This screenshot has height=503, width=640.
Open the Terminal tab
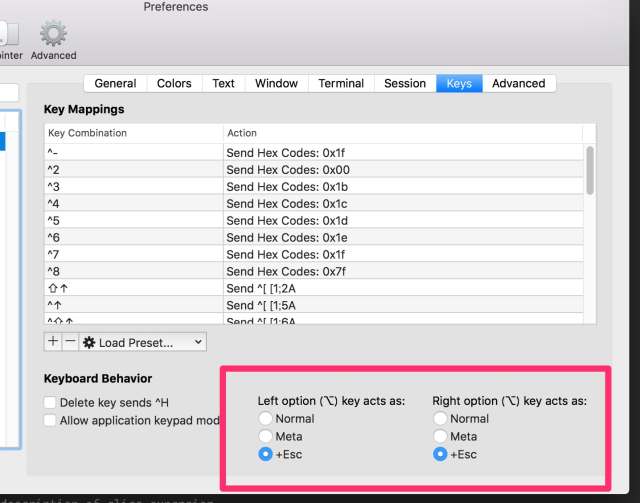(341, 84)
